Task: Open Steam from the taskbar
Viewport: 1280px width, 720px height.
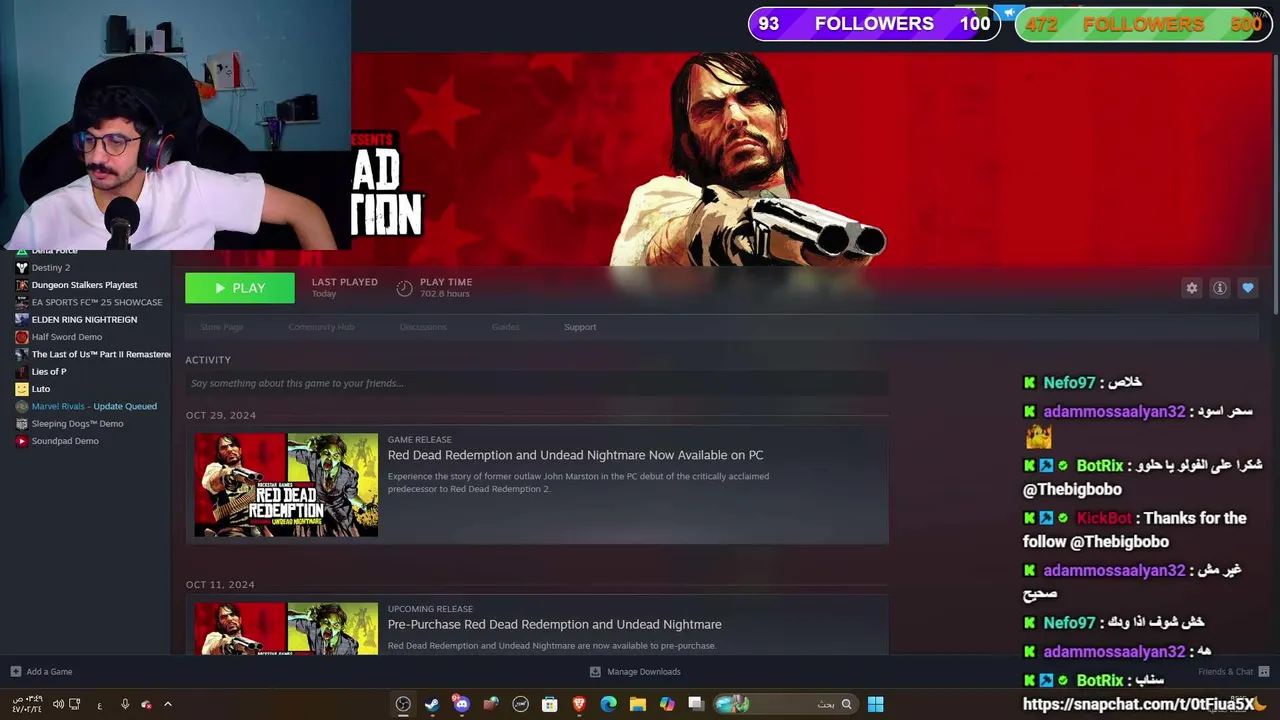Action: [x=432, y=704]
